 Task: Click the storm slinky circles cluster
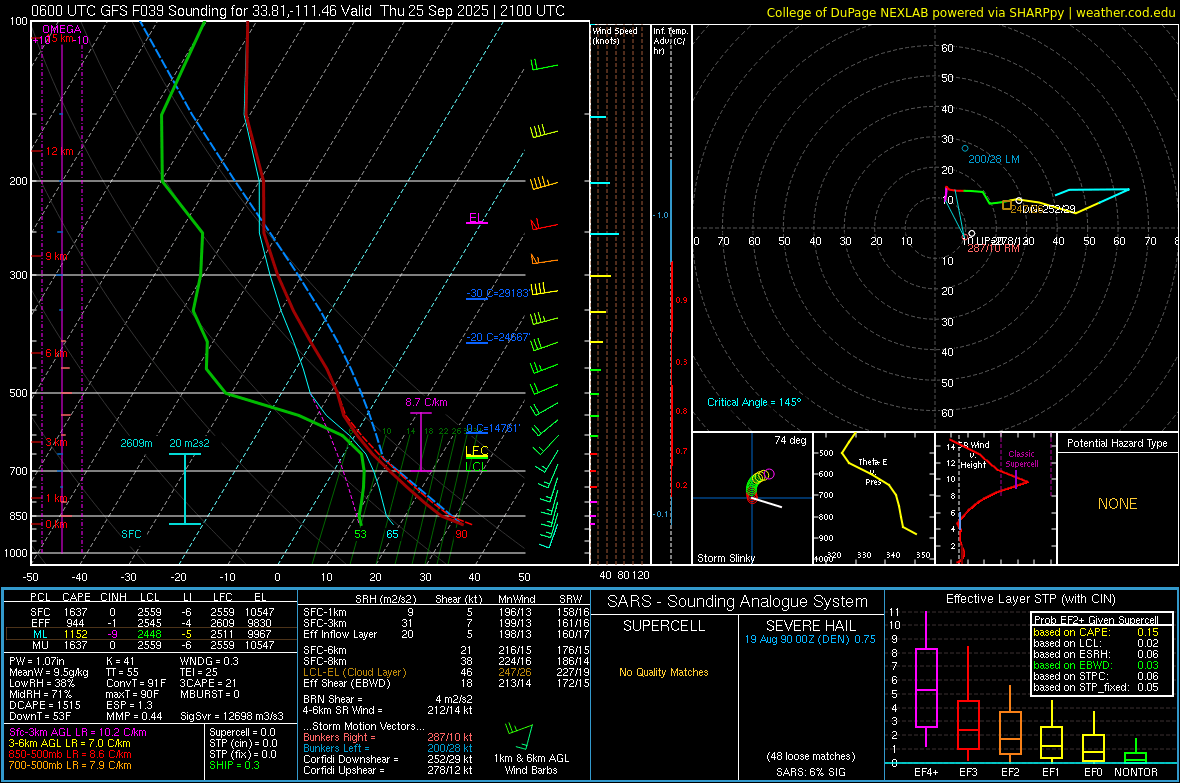(x=759, y=484)
